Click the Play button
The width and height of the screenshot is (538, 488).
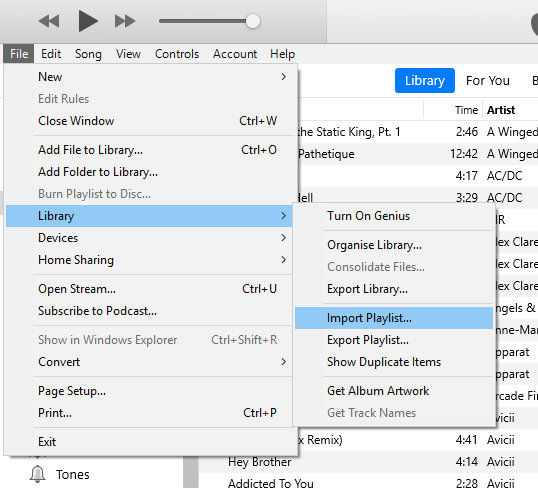88,21
